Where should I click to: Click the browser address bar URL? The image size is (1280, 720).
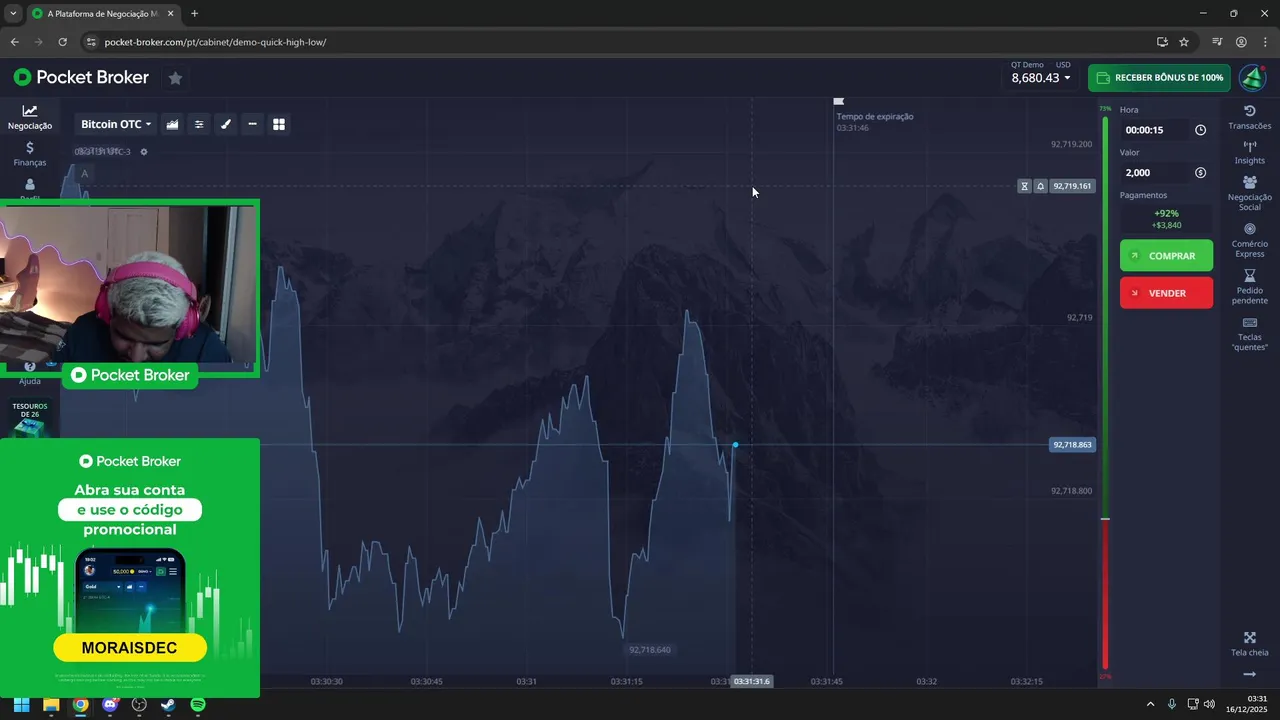click(x=215, y=42)
